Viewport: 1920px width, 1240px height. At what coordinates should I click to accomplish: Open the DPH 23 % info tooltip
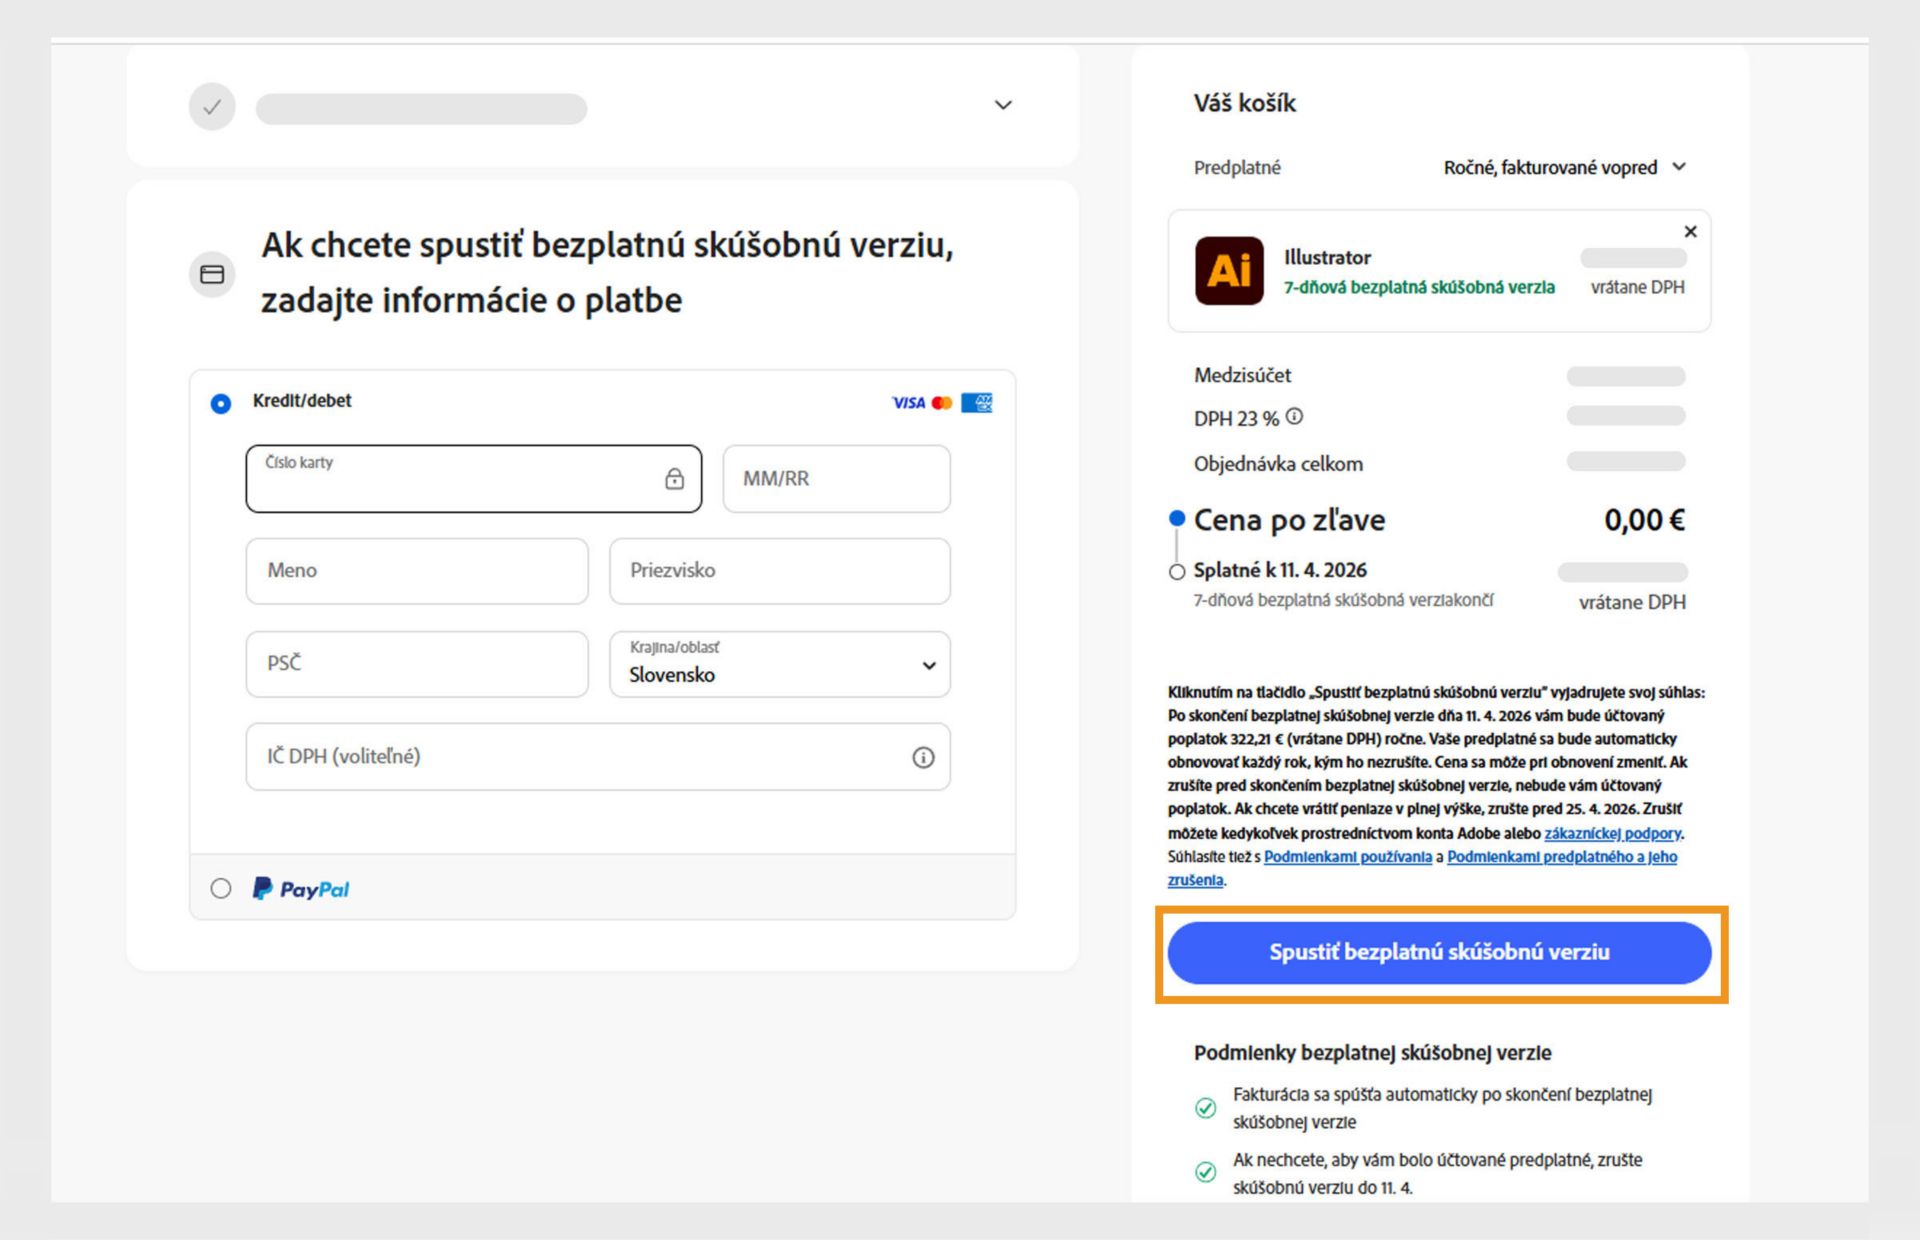coord(1294,417)
